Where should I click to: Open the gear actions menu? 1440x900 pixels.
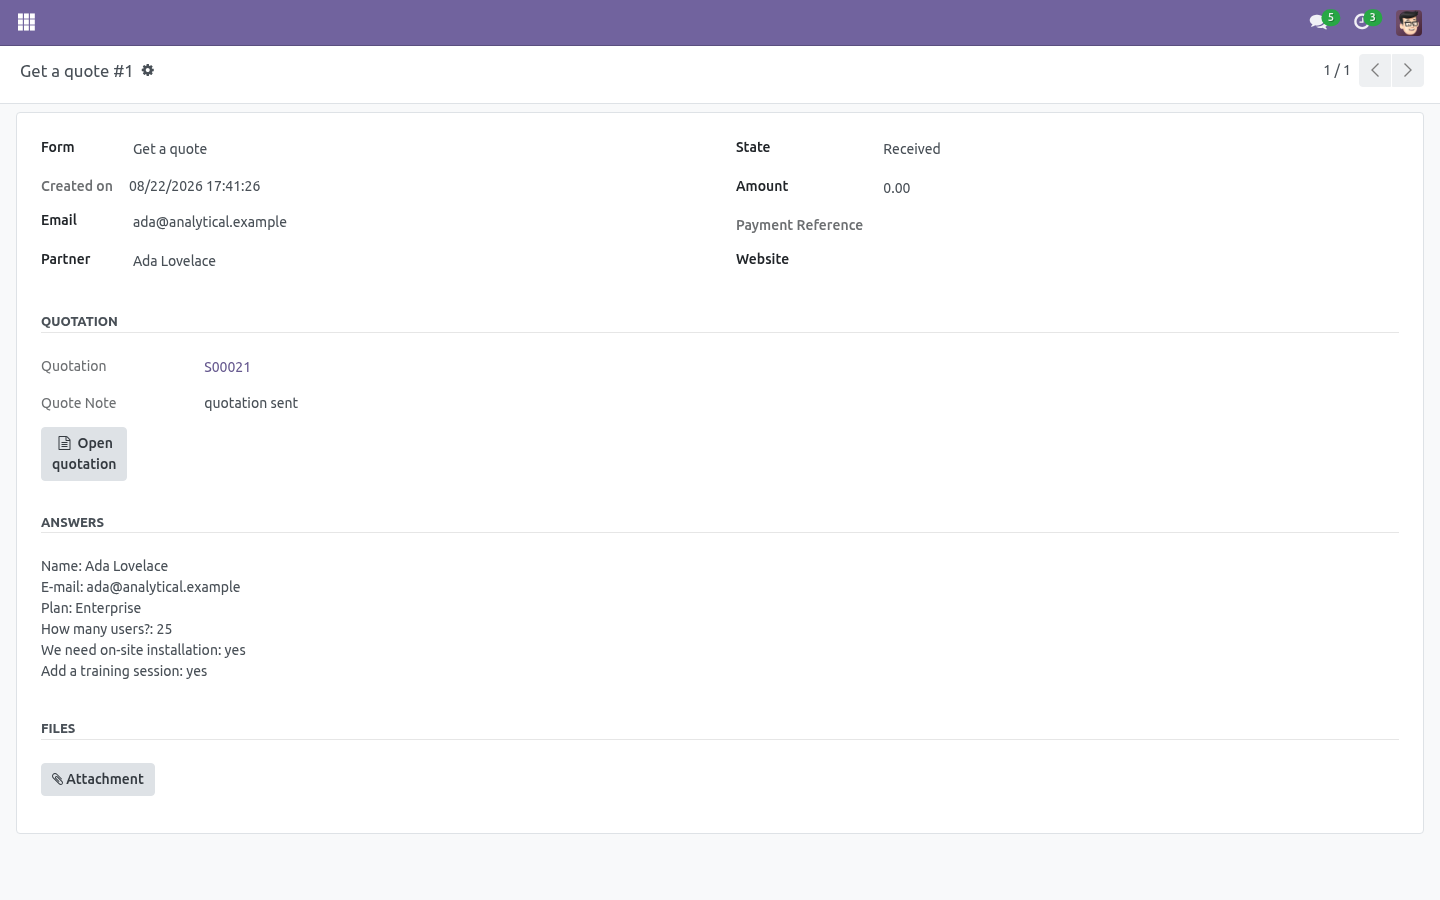[148, 71]
